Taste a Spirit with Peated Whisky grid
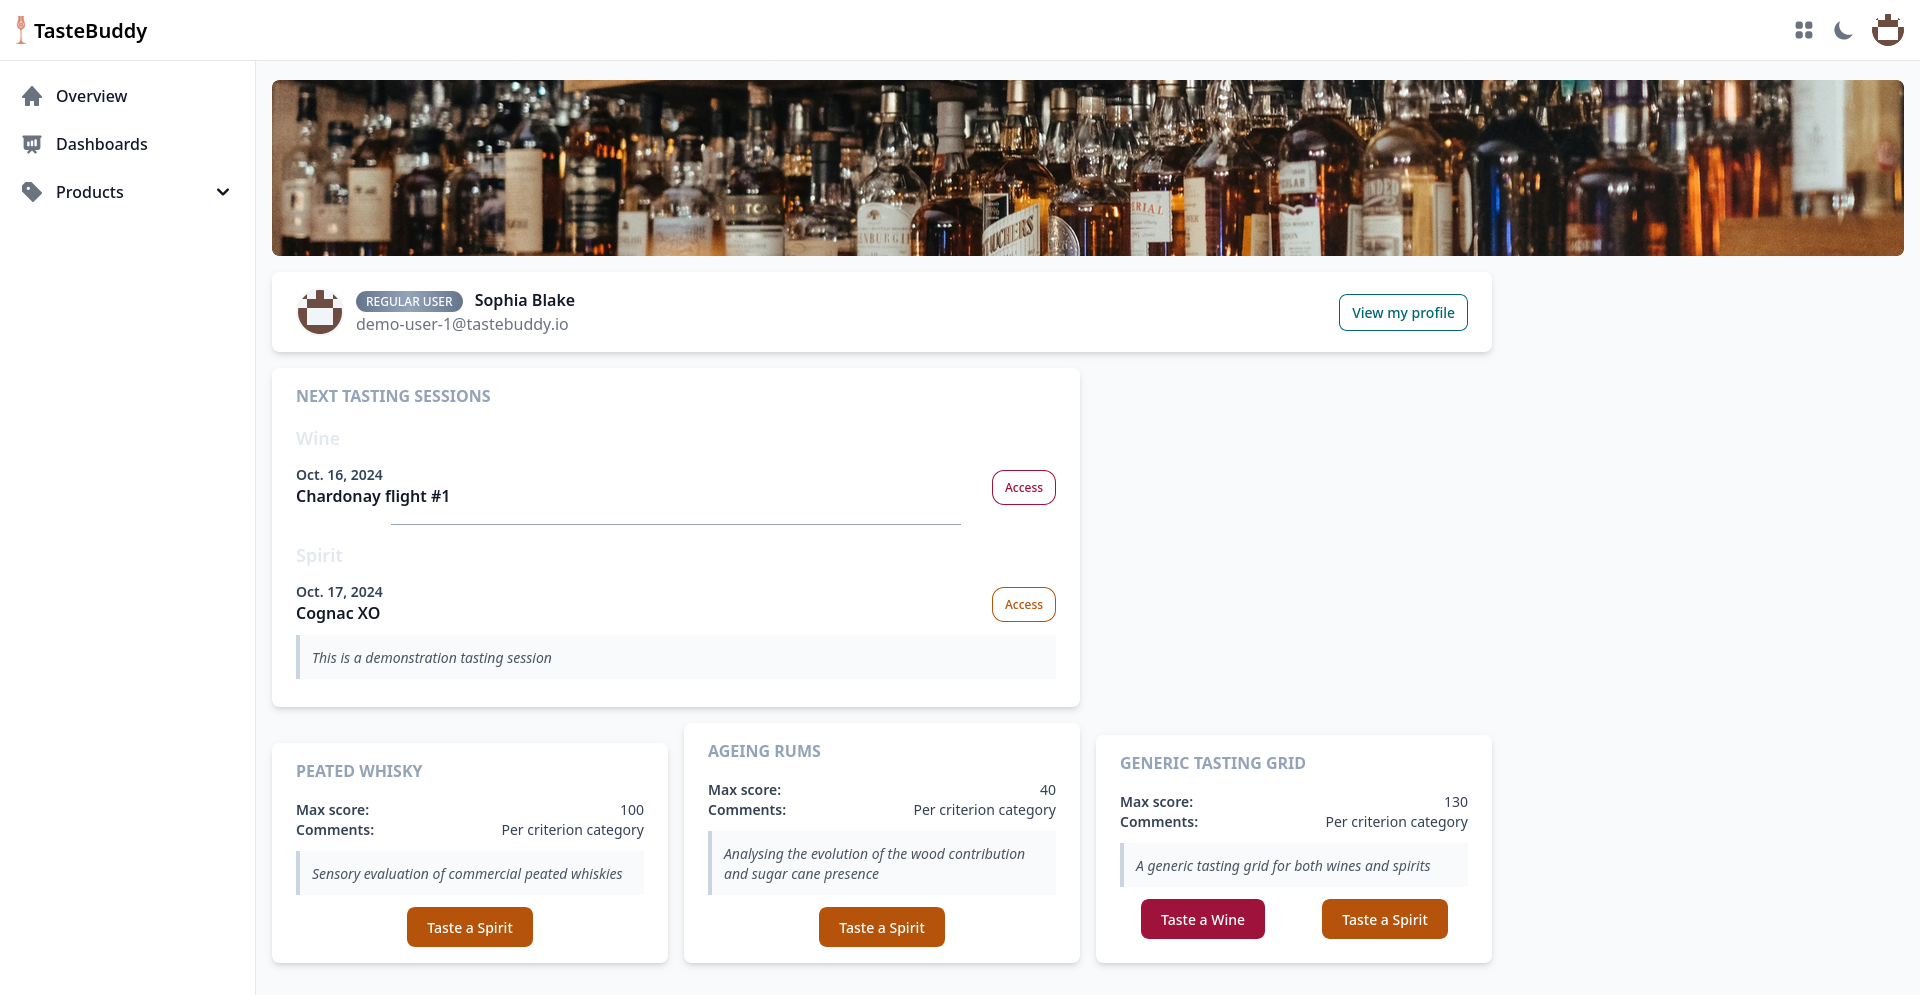Image resolution: width=1920 pixels, height=995 pixels. [469, 927]
